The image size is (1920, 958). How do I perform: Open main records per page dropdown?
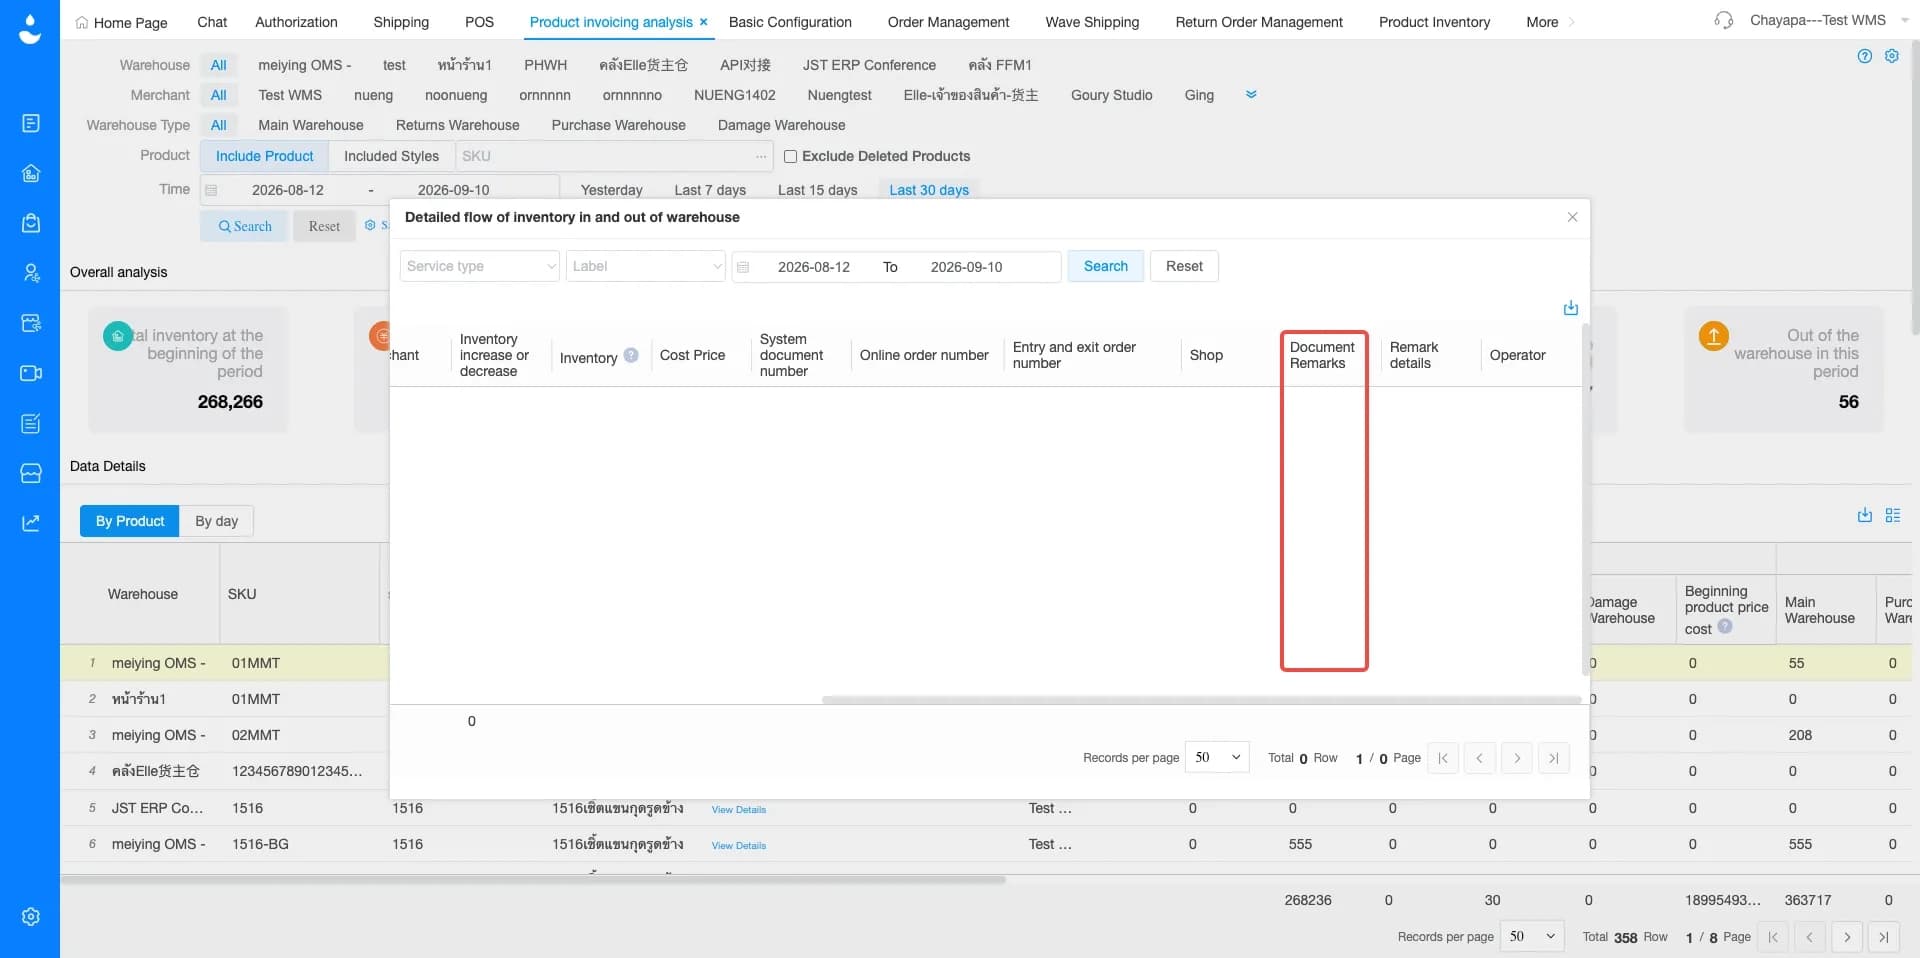[x=1532, y=936]
